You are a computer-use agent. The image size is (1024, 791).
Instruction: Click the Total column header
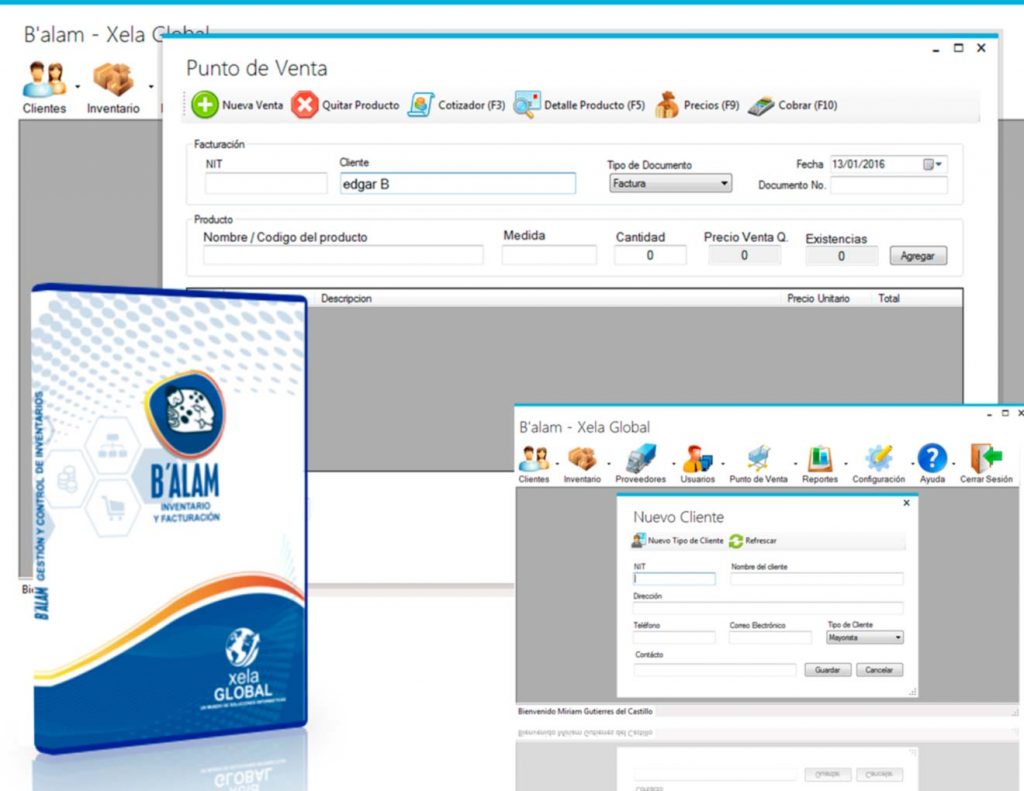(x=889, y=299)
